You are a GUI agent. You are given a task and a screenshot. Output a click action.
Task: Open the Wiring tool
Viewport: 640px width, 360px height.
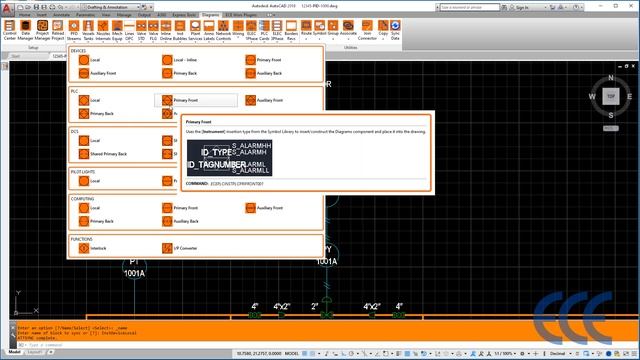point(238,29)
